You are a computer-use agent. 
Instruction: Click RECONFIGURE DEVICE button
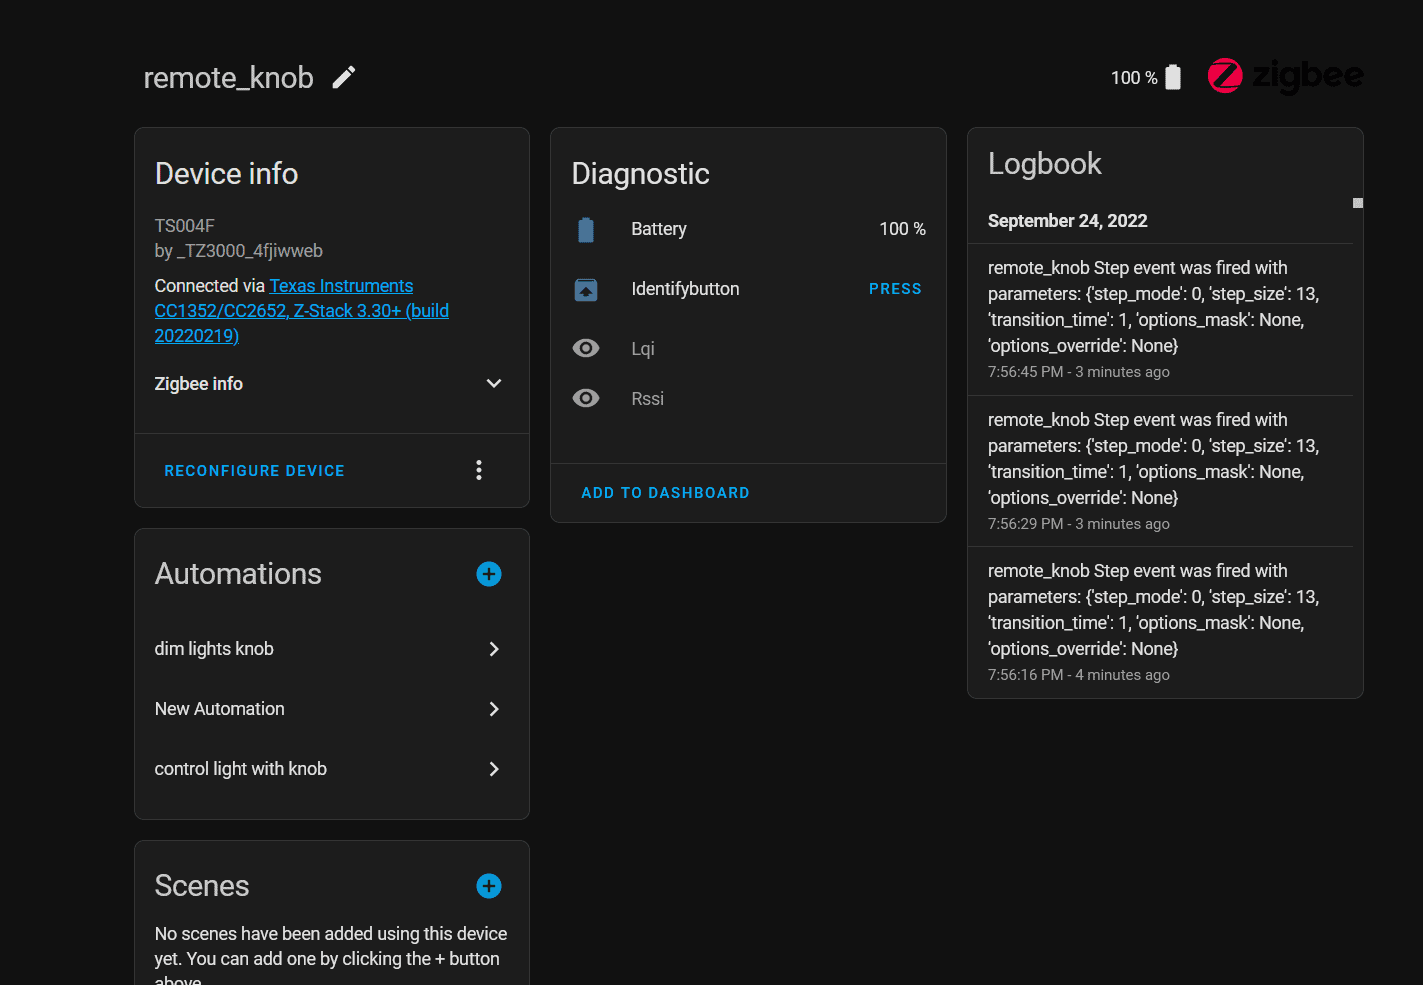click(254, 471)
